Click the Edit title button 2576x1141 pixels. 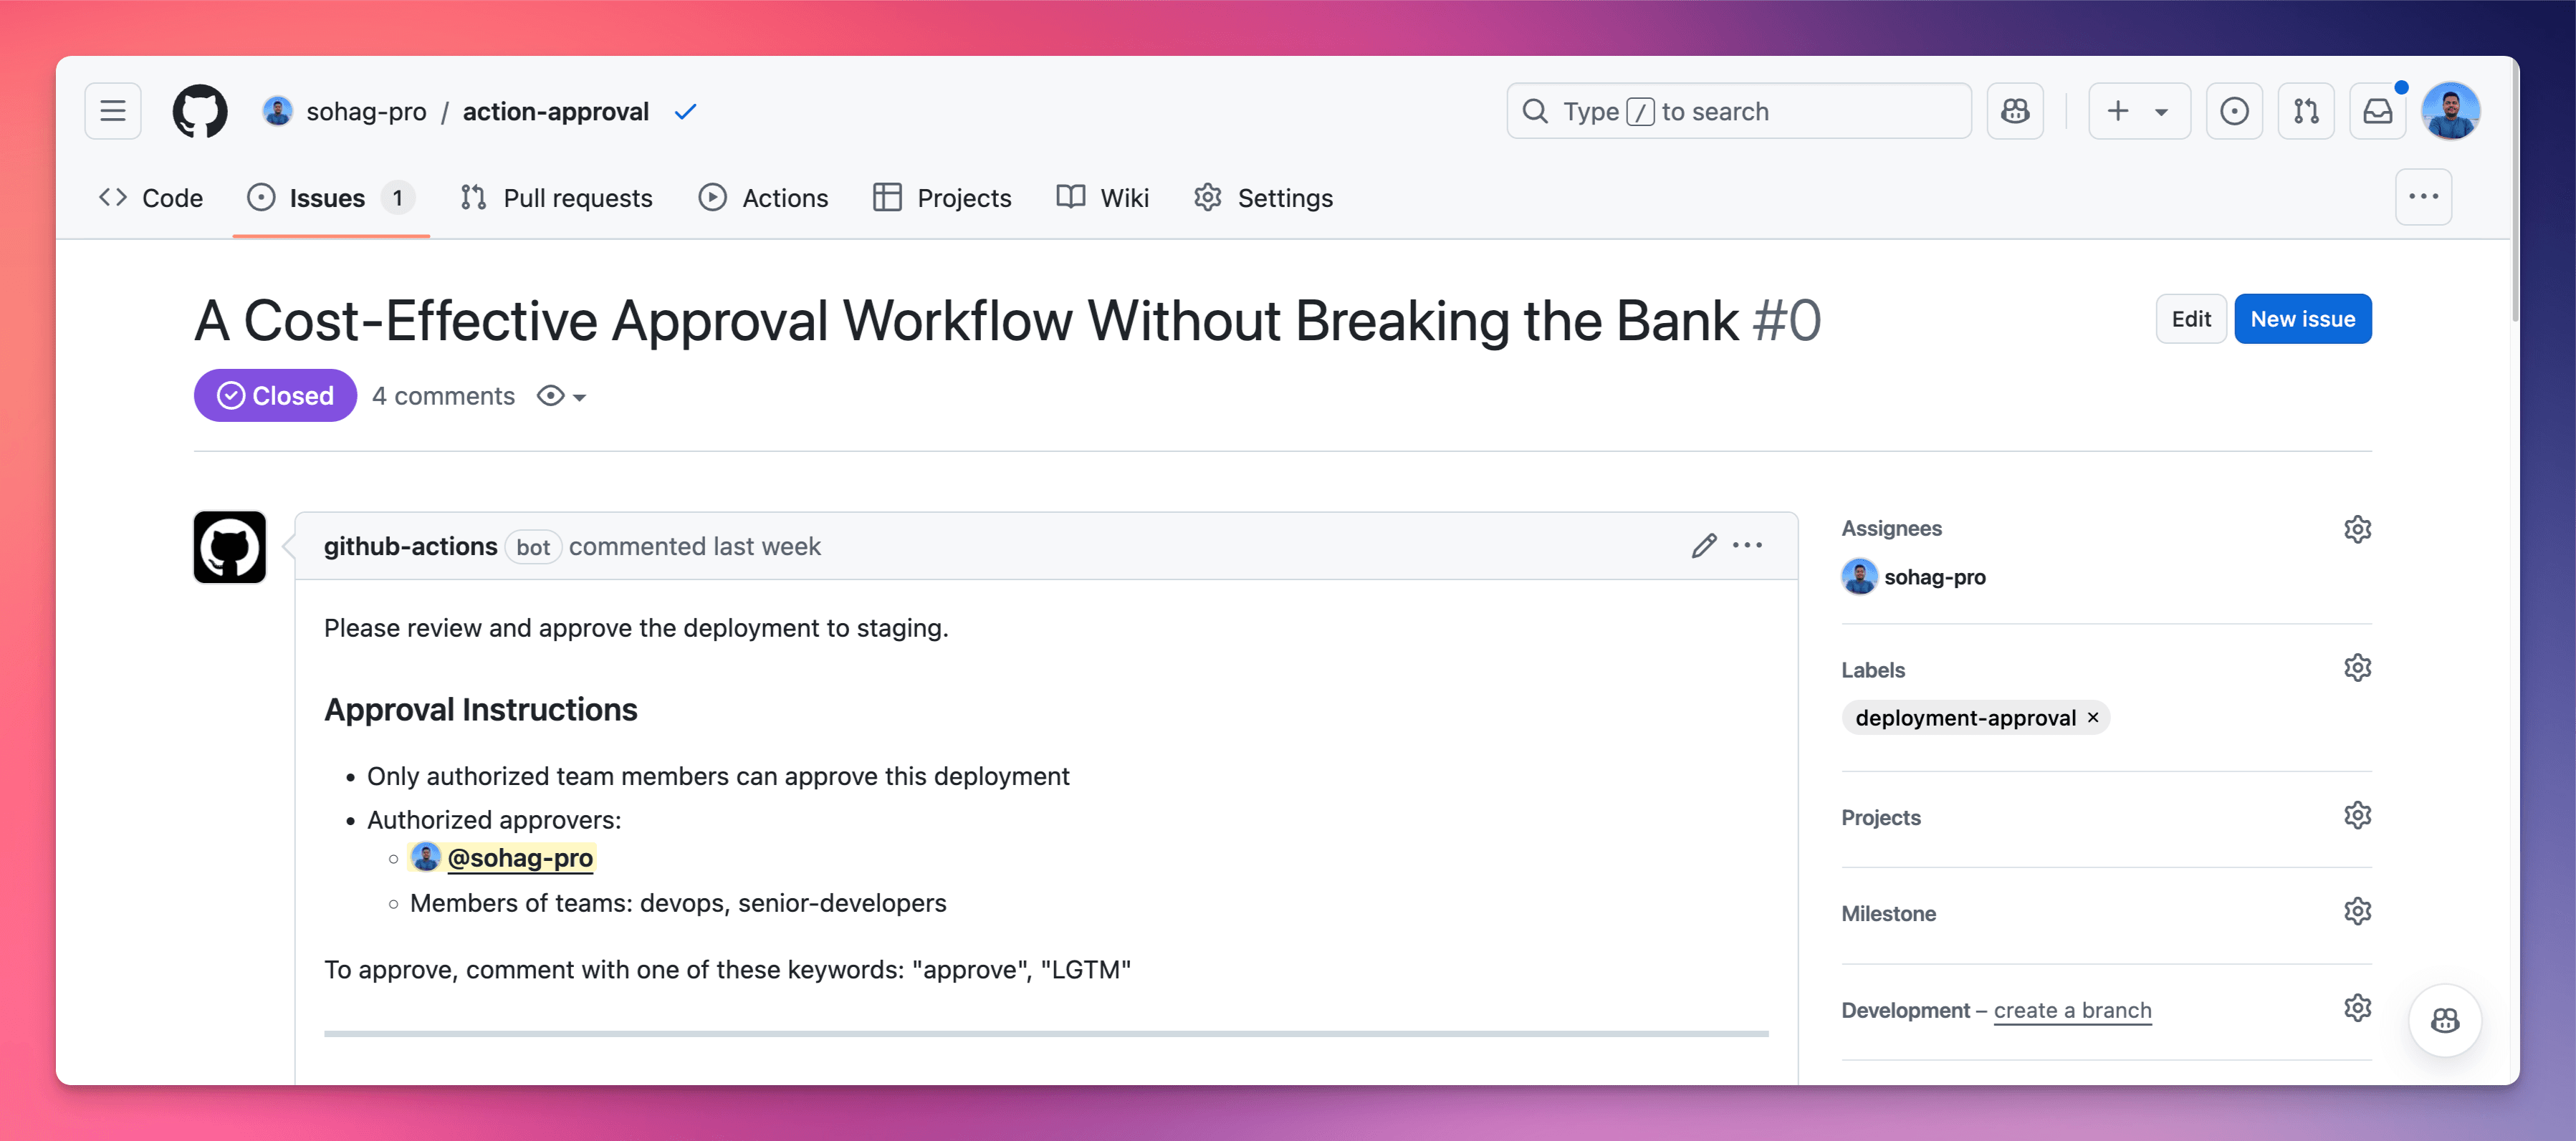[x=2190, y=319]
